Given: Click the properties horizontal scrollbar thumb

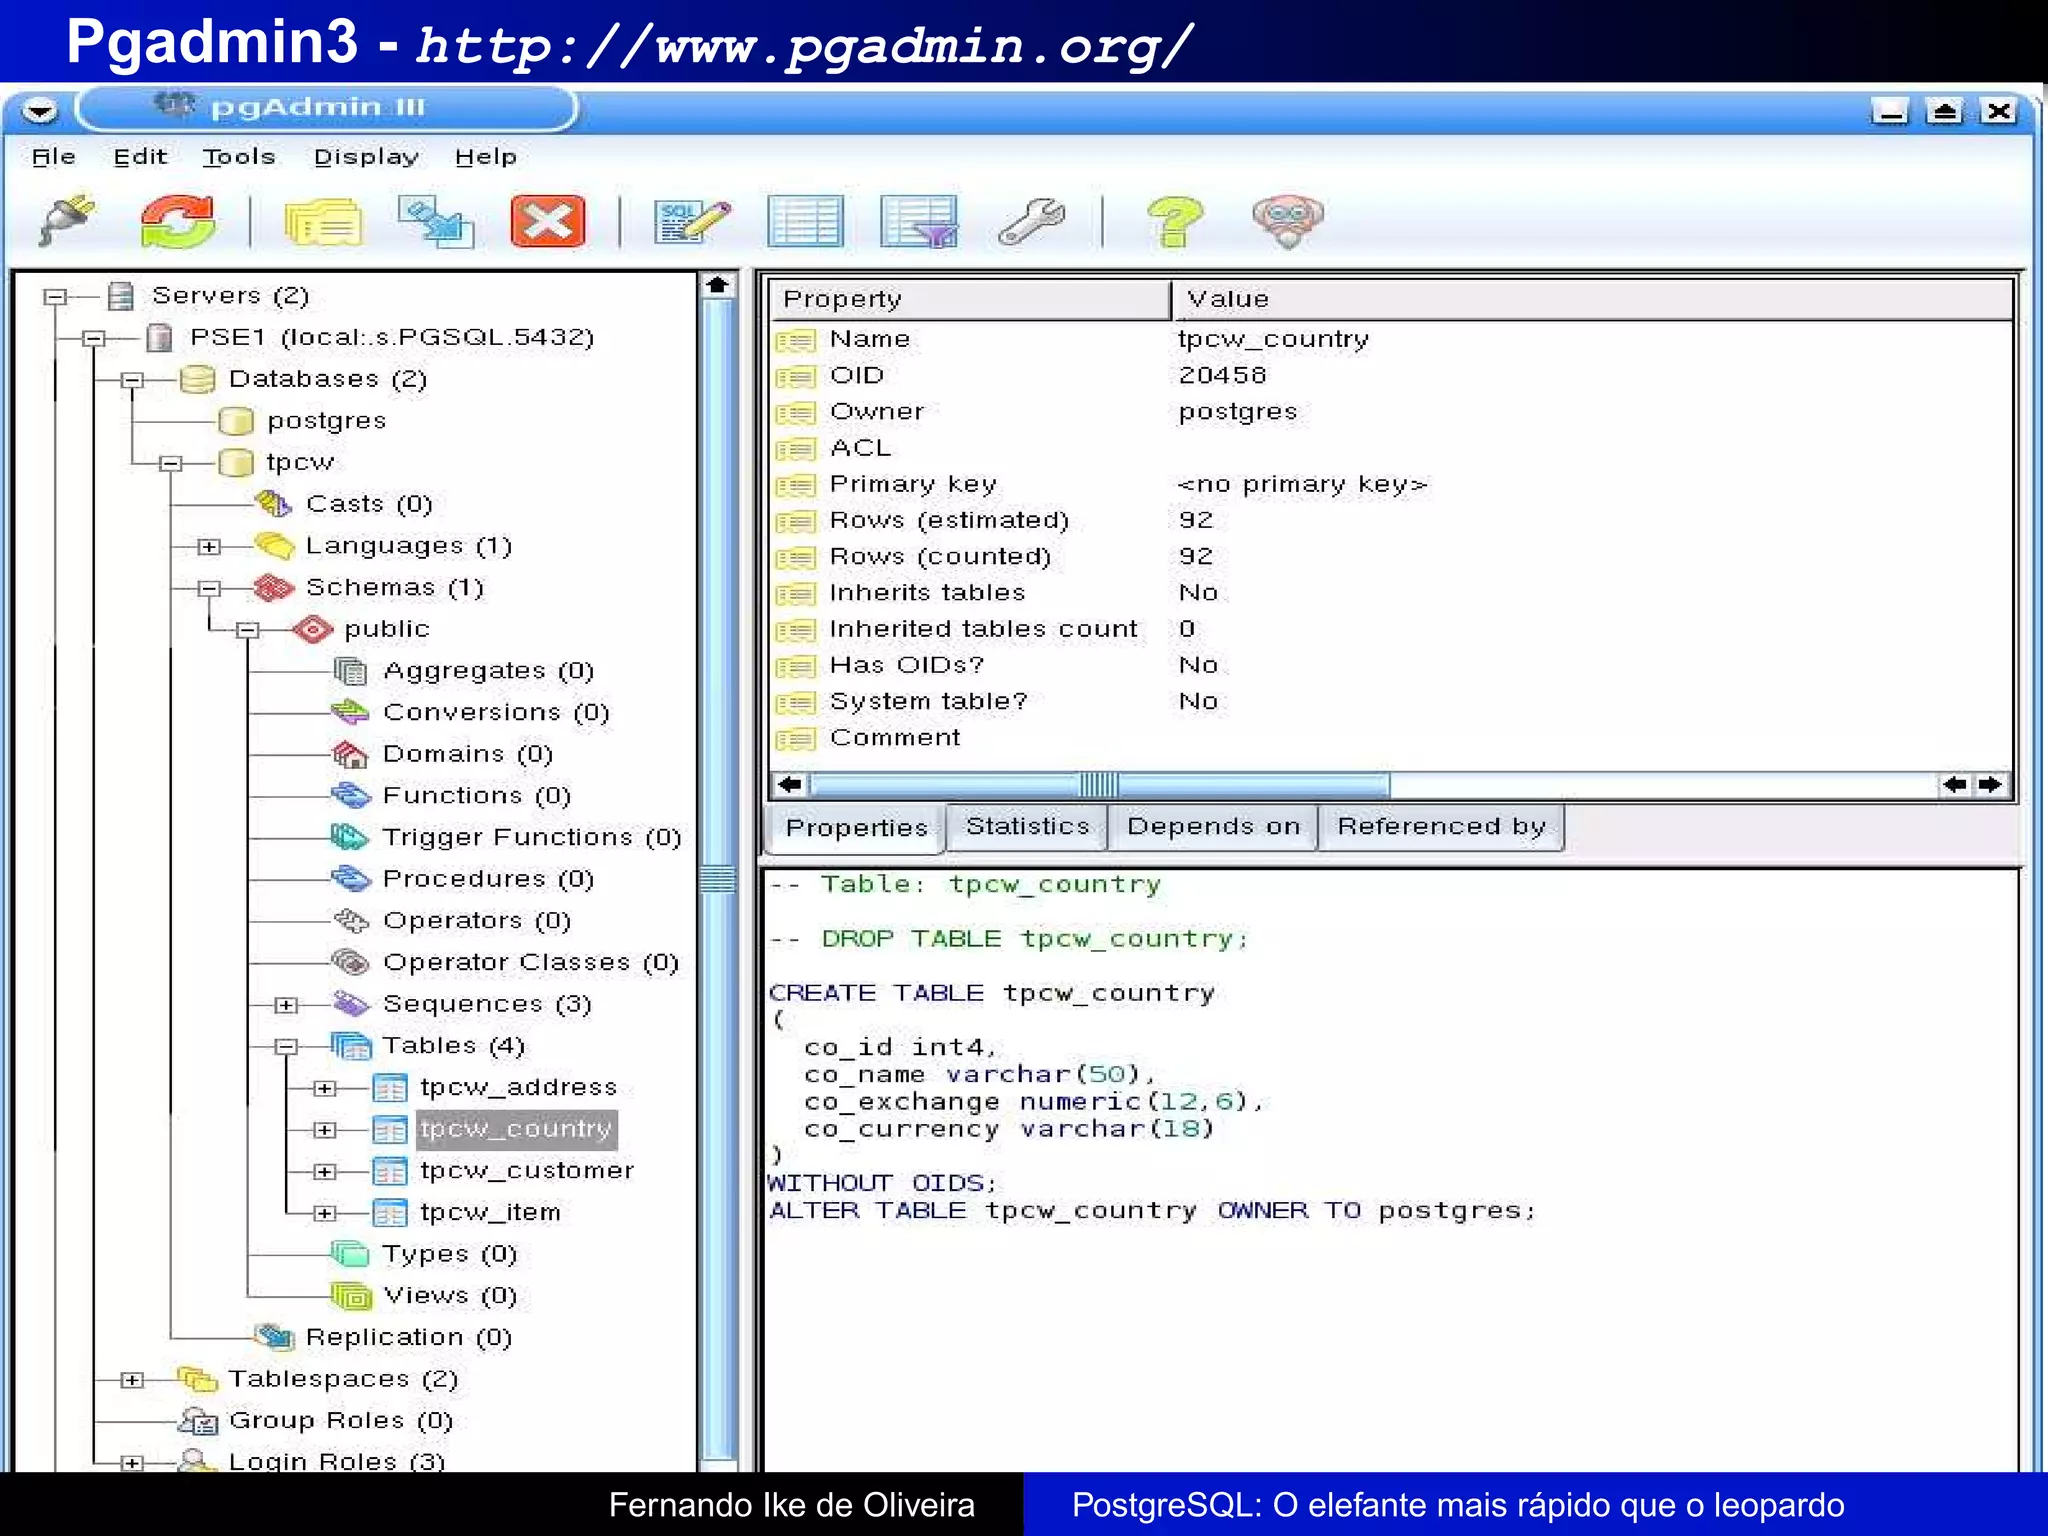Looking at the screenshot, I should point(1099,785).
